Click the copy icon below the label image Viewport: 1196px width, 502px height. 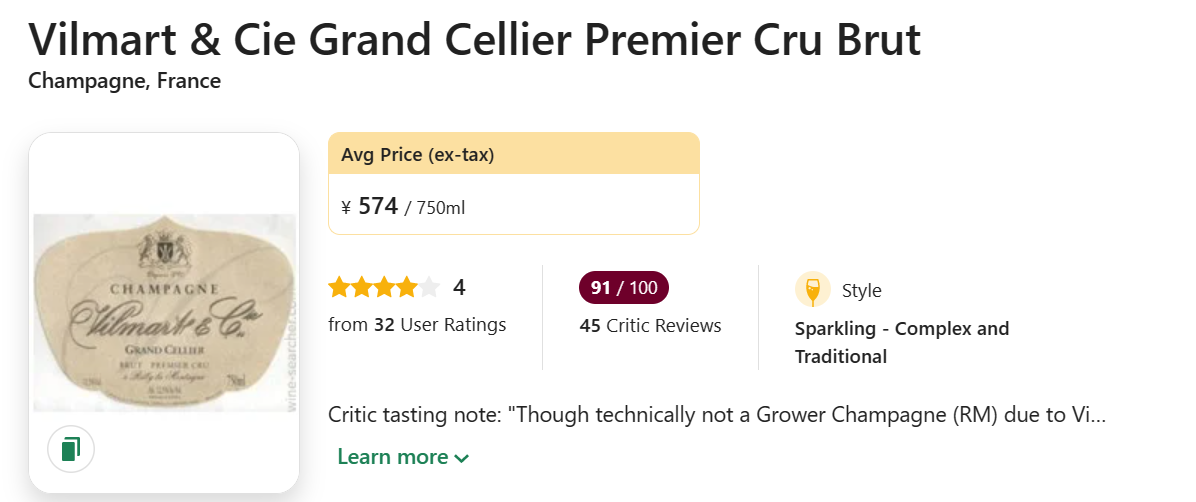(70, 448)
